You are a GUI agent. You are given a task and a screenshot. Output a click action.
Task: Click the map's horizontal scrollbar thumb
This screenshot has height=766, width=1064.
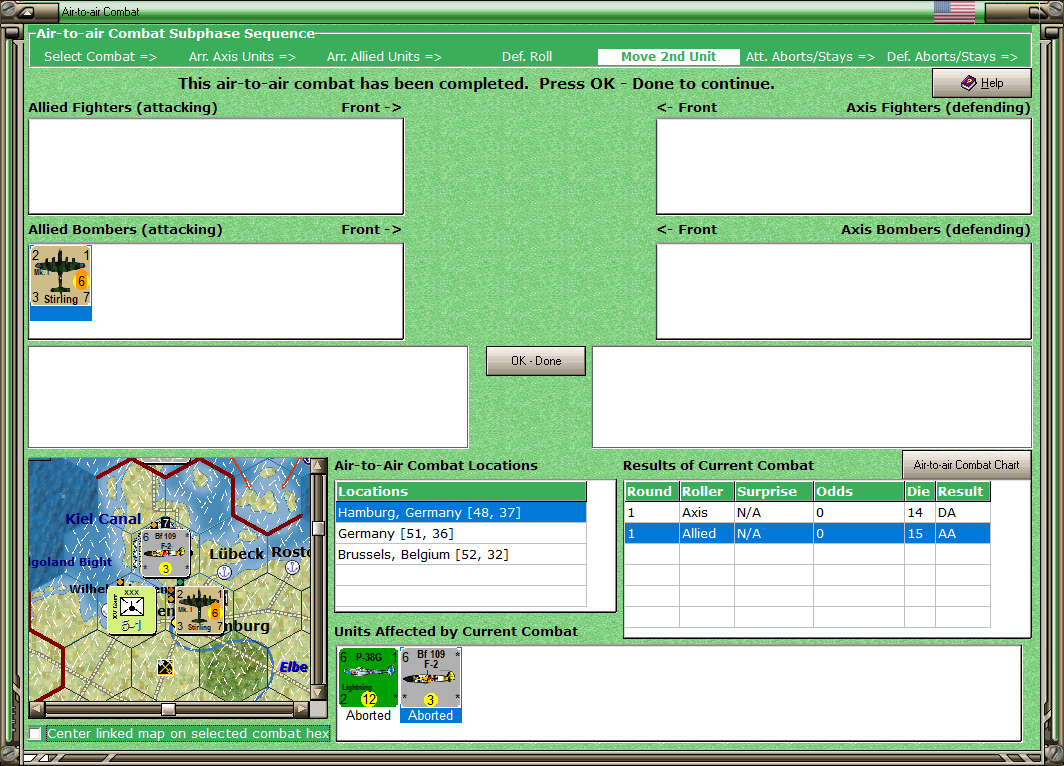pos(168,709)
